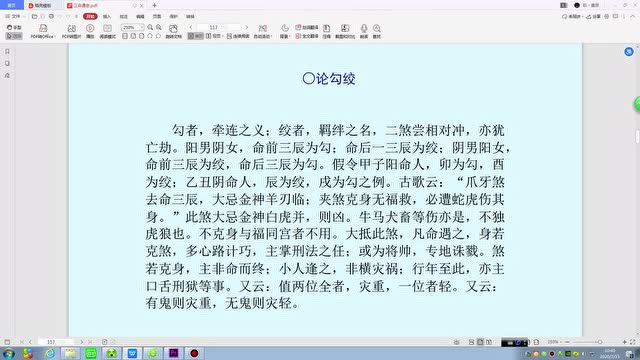Enter fullscreen from status bar
Image resolution: width=640 pixels, height=360 pixels.
point(632,342)
